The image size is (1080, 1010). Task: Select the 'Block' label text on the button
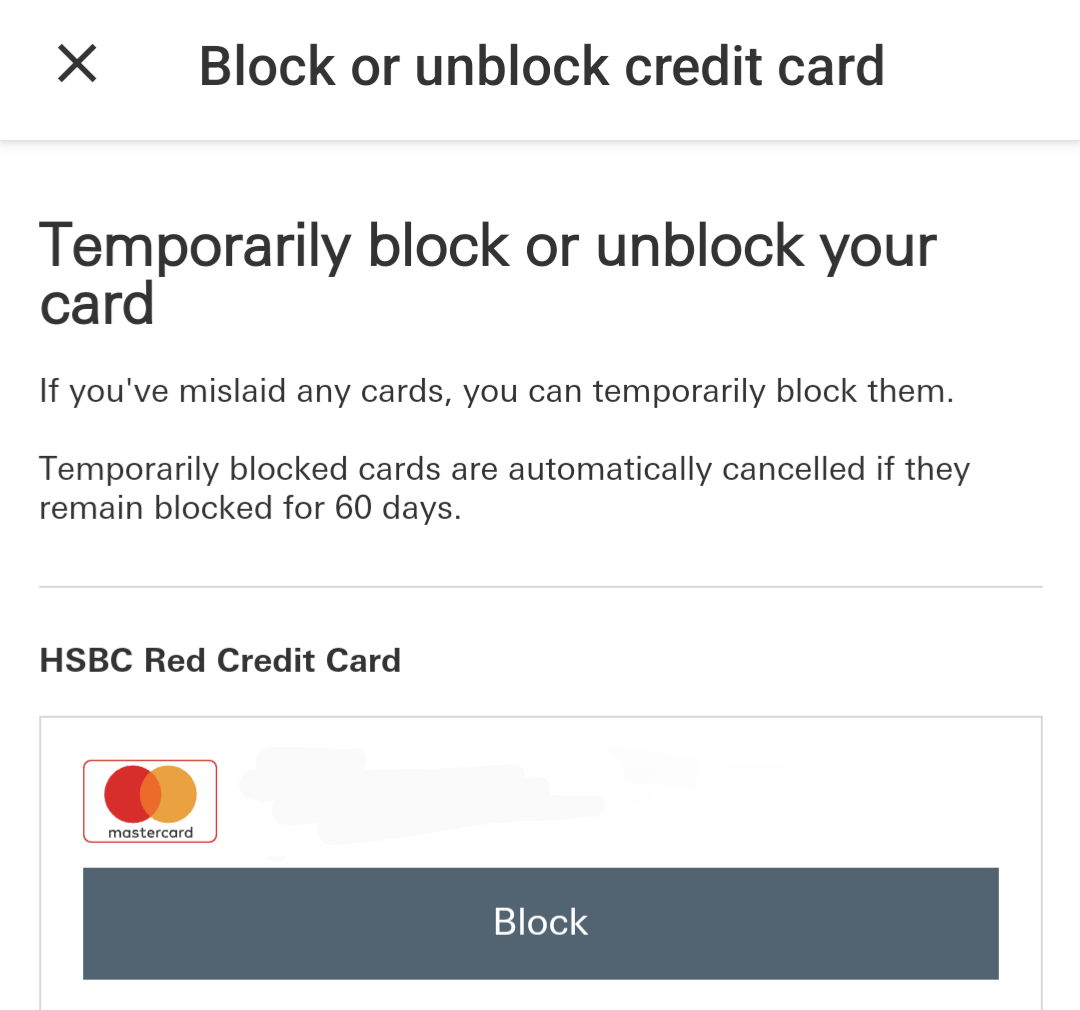[x=541, y=922]
